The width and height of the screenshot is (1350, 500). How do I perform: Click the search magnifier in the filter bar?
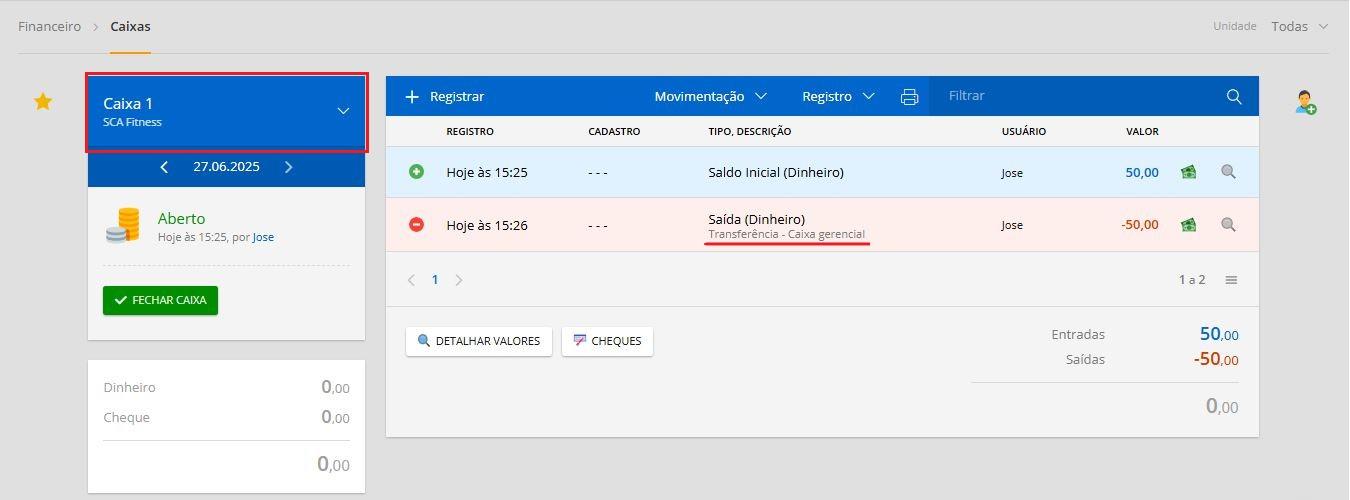coord(1234,96)
